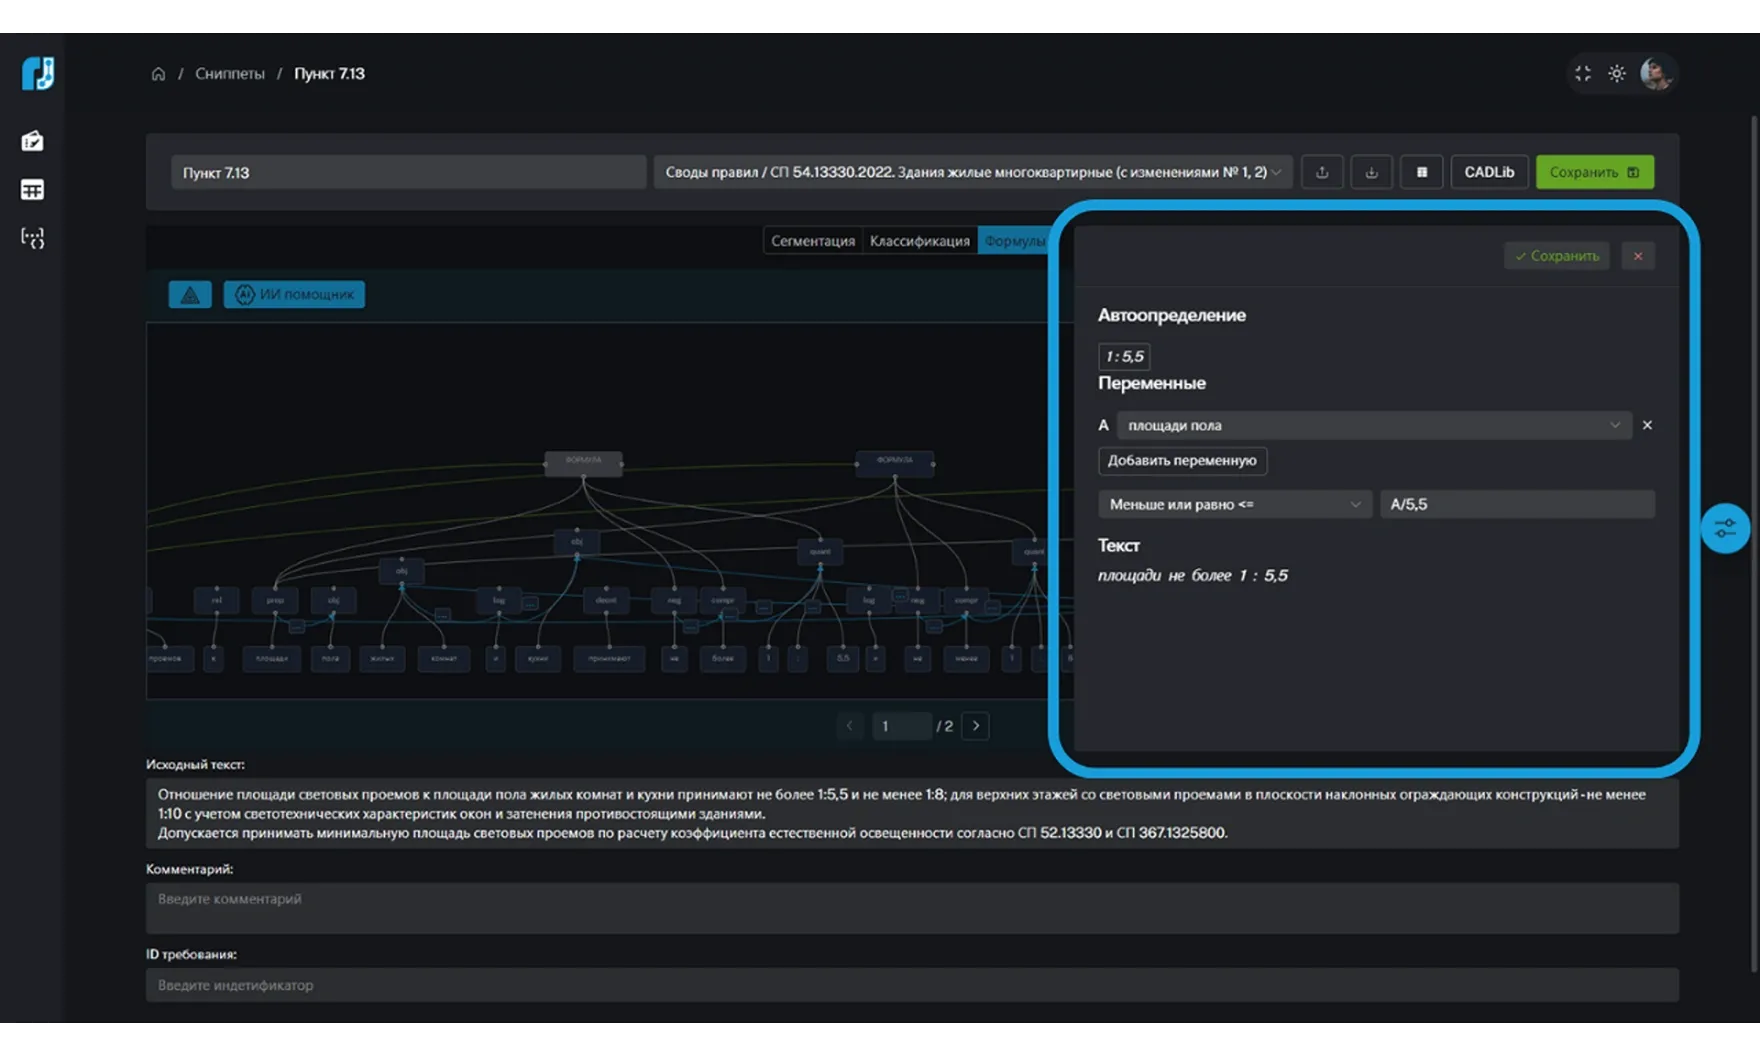Screen dimensions: 1760x1056
Task: Open the snippets bracket icon in the sidebar
Action: pyautogui.click(x=33, y=238)
